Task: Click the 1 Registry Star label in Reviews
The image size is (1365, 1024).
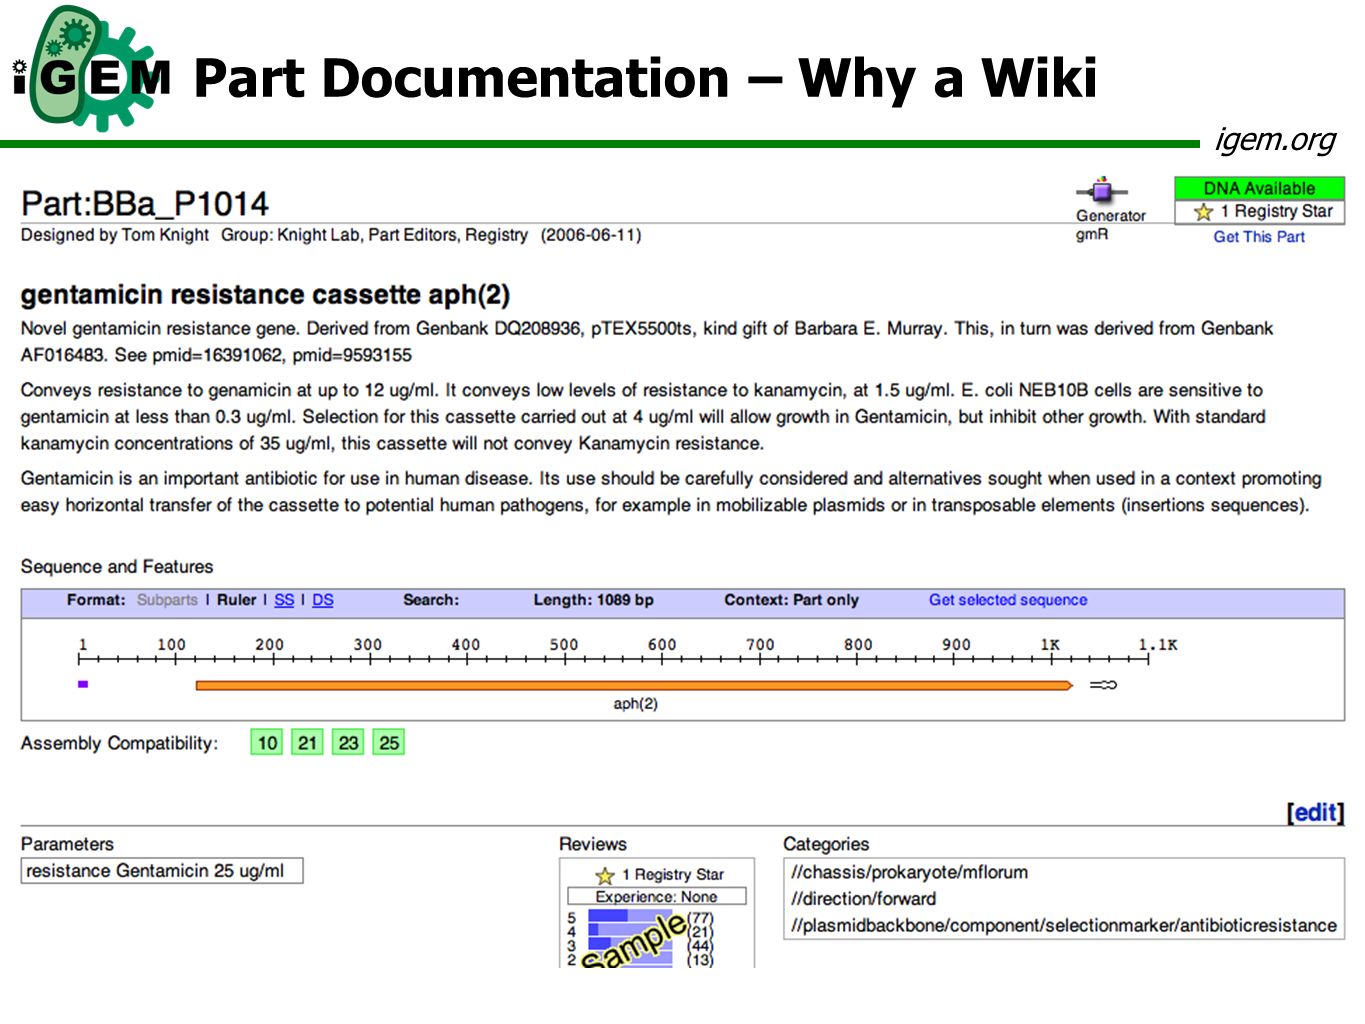Action: 672,875
